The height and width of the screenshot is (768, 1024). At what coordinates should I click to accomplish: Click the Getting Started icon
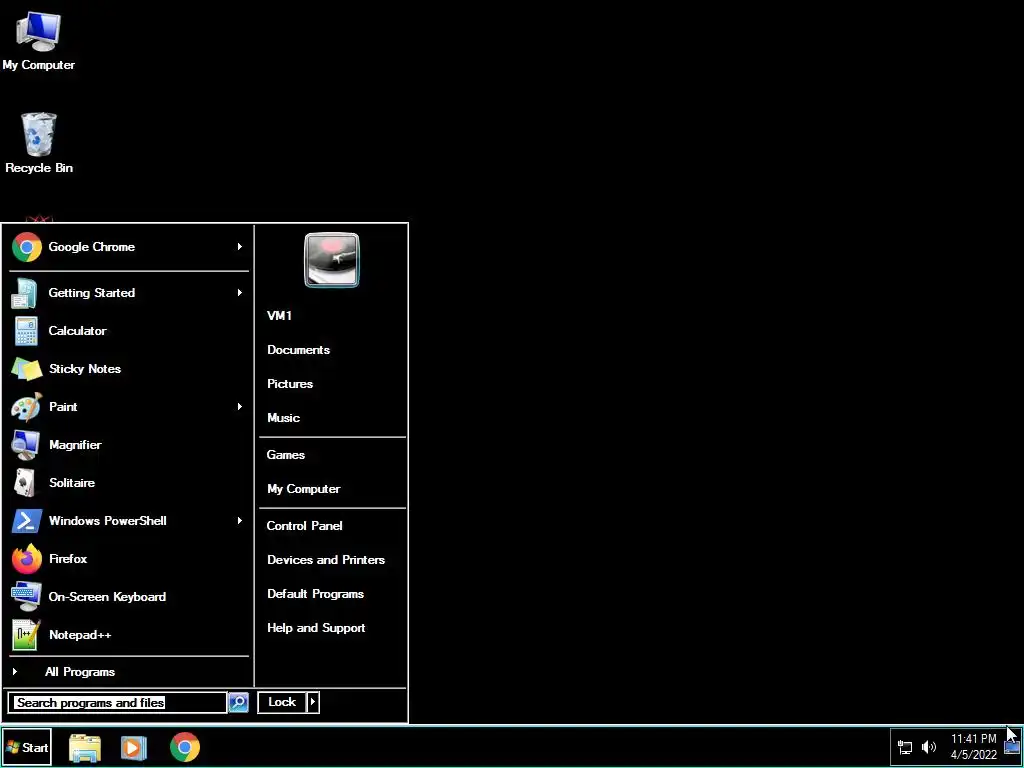(x=25, y=293)
